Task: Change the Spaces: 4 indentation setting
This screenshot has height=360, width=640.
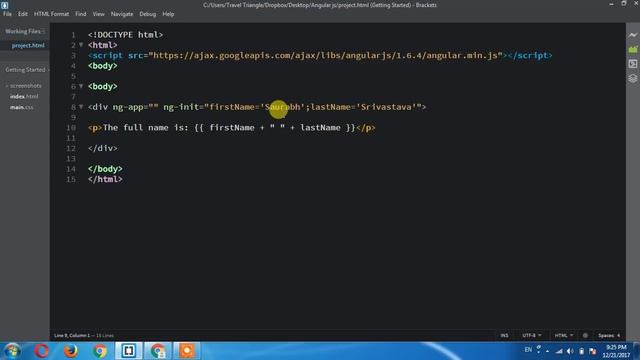Action: pos(609,336)
